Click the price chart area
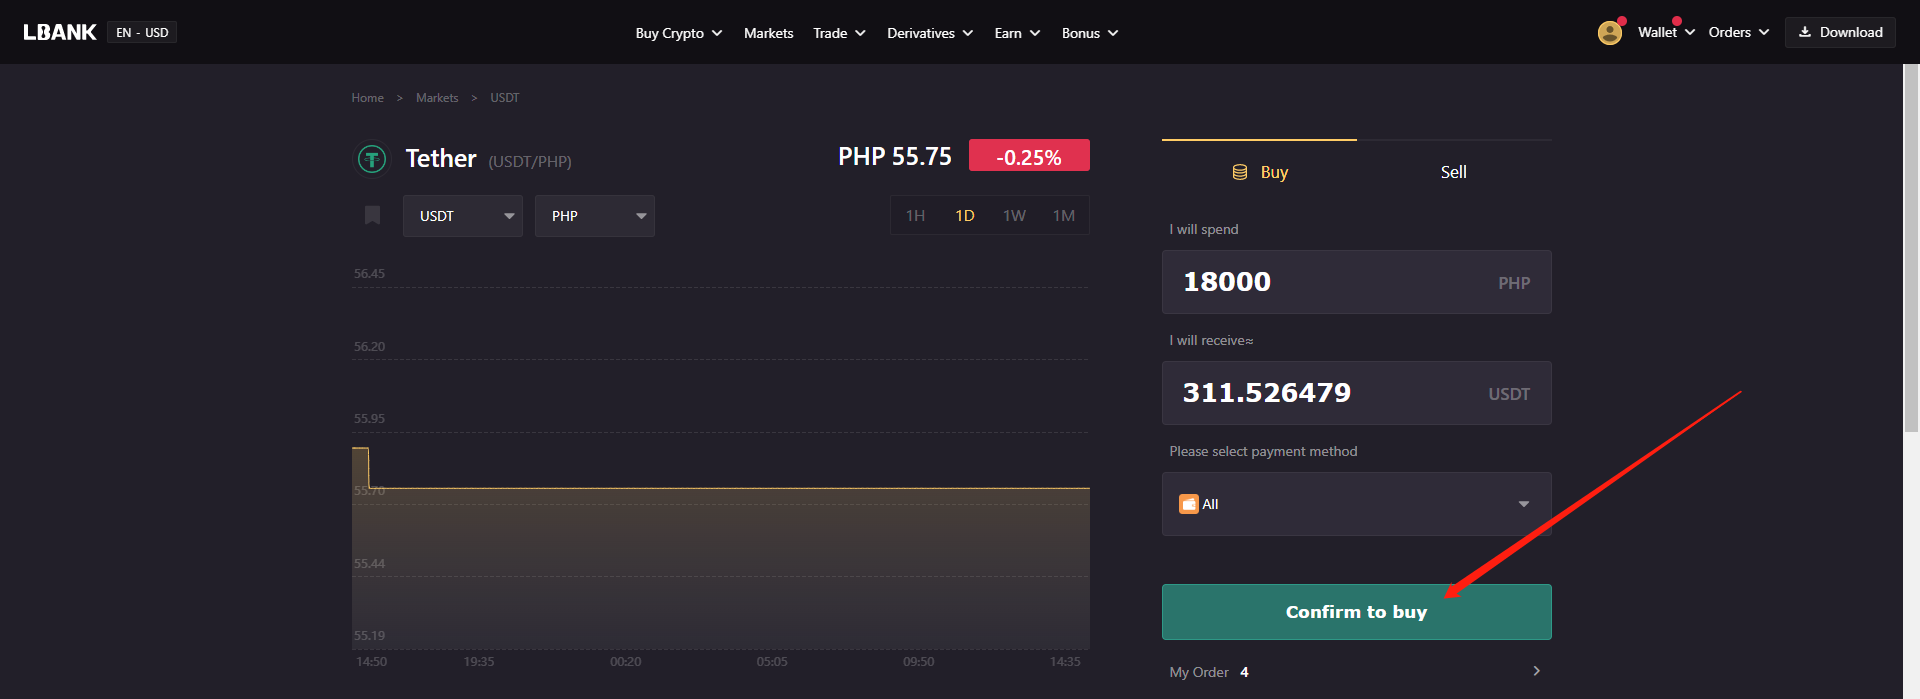This screenshot has height=699, width=1920. [x=720, y=460]
